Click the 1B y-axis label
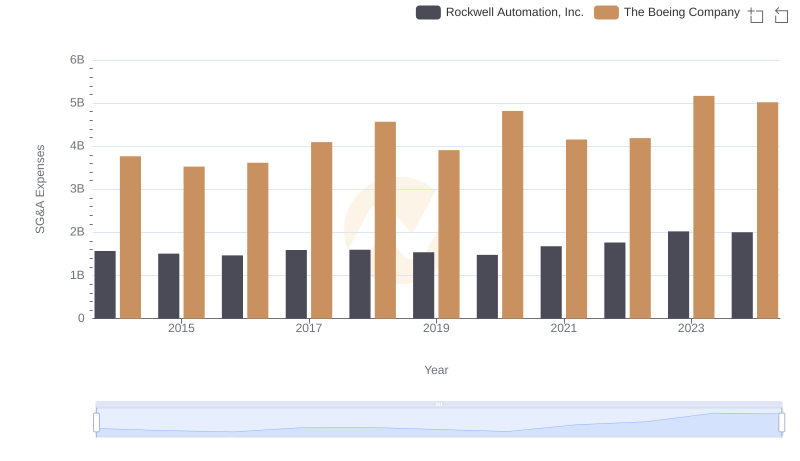The image size is (800, 461). (77, 275)
